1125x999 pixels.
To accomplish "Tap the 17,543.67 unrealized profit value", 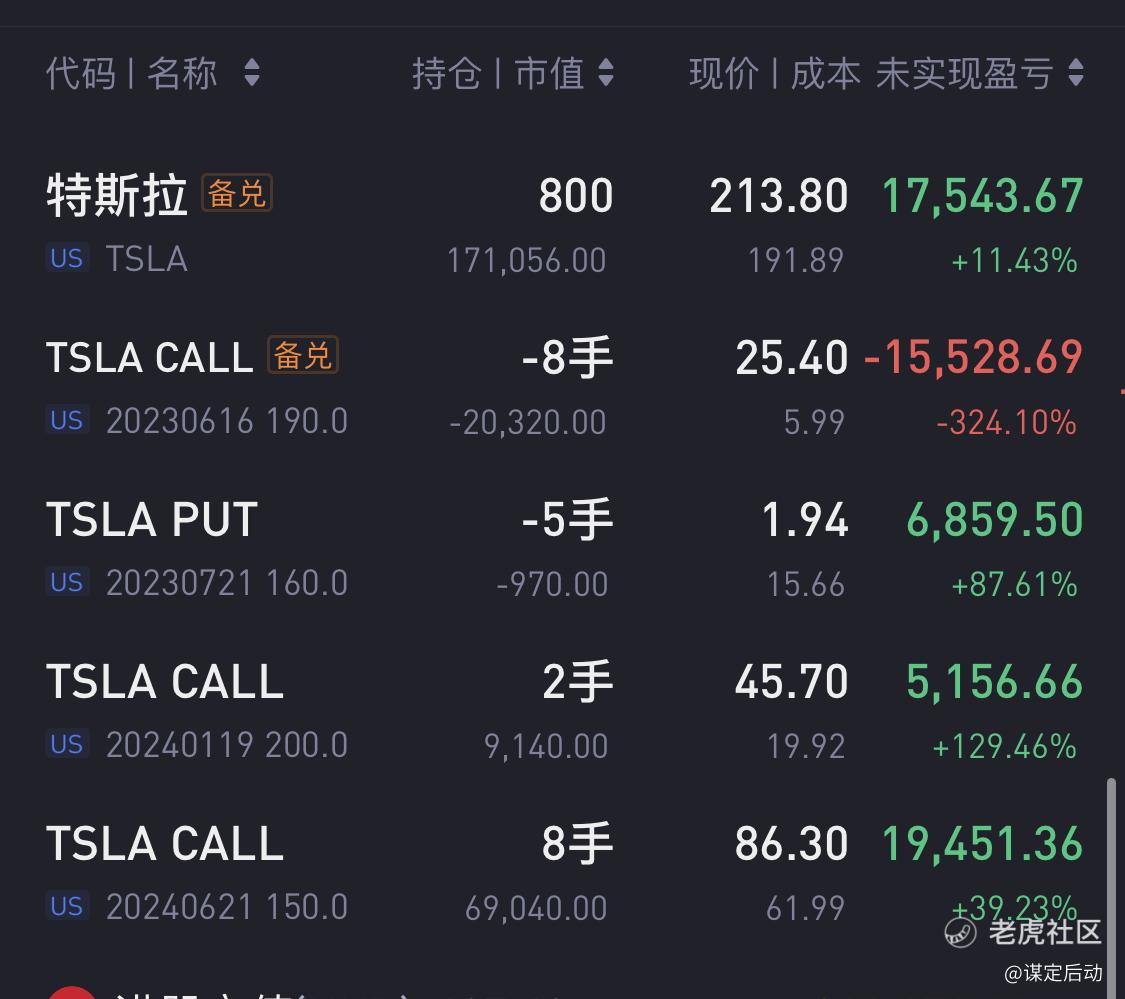I will [x=982, y=196].
